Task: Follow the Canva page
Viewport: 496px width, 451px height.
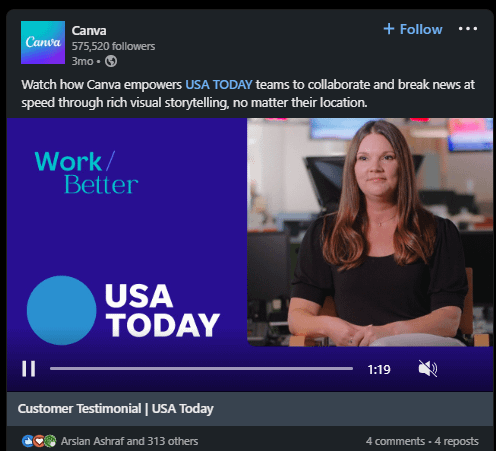Action: click(413, 29)
